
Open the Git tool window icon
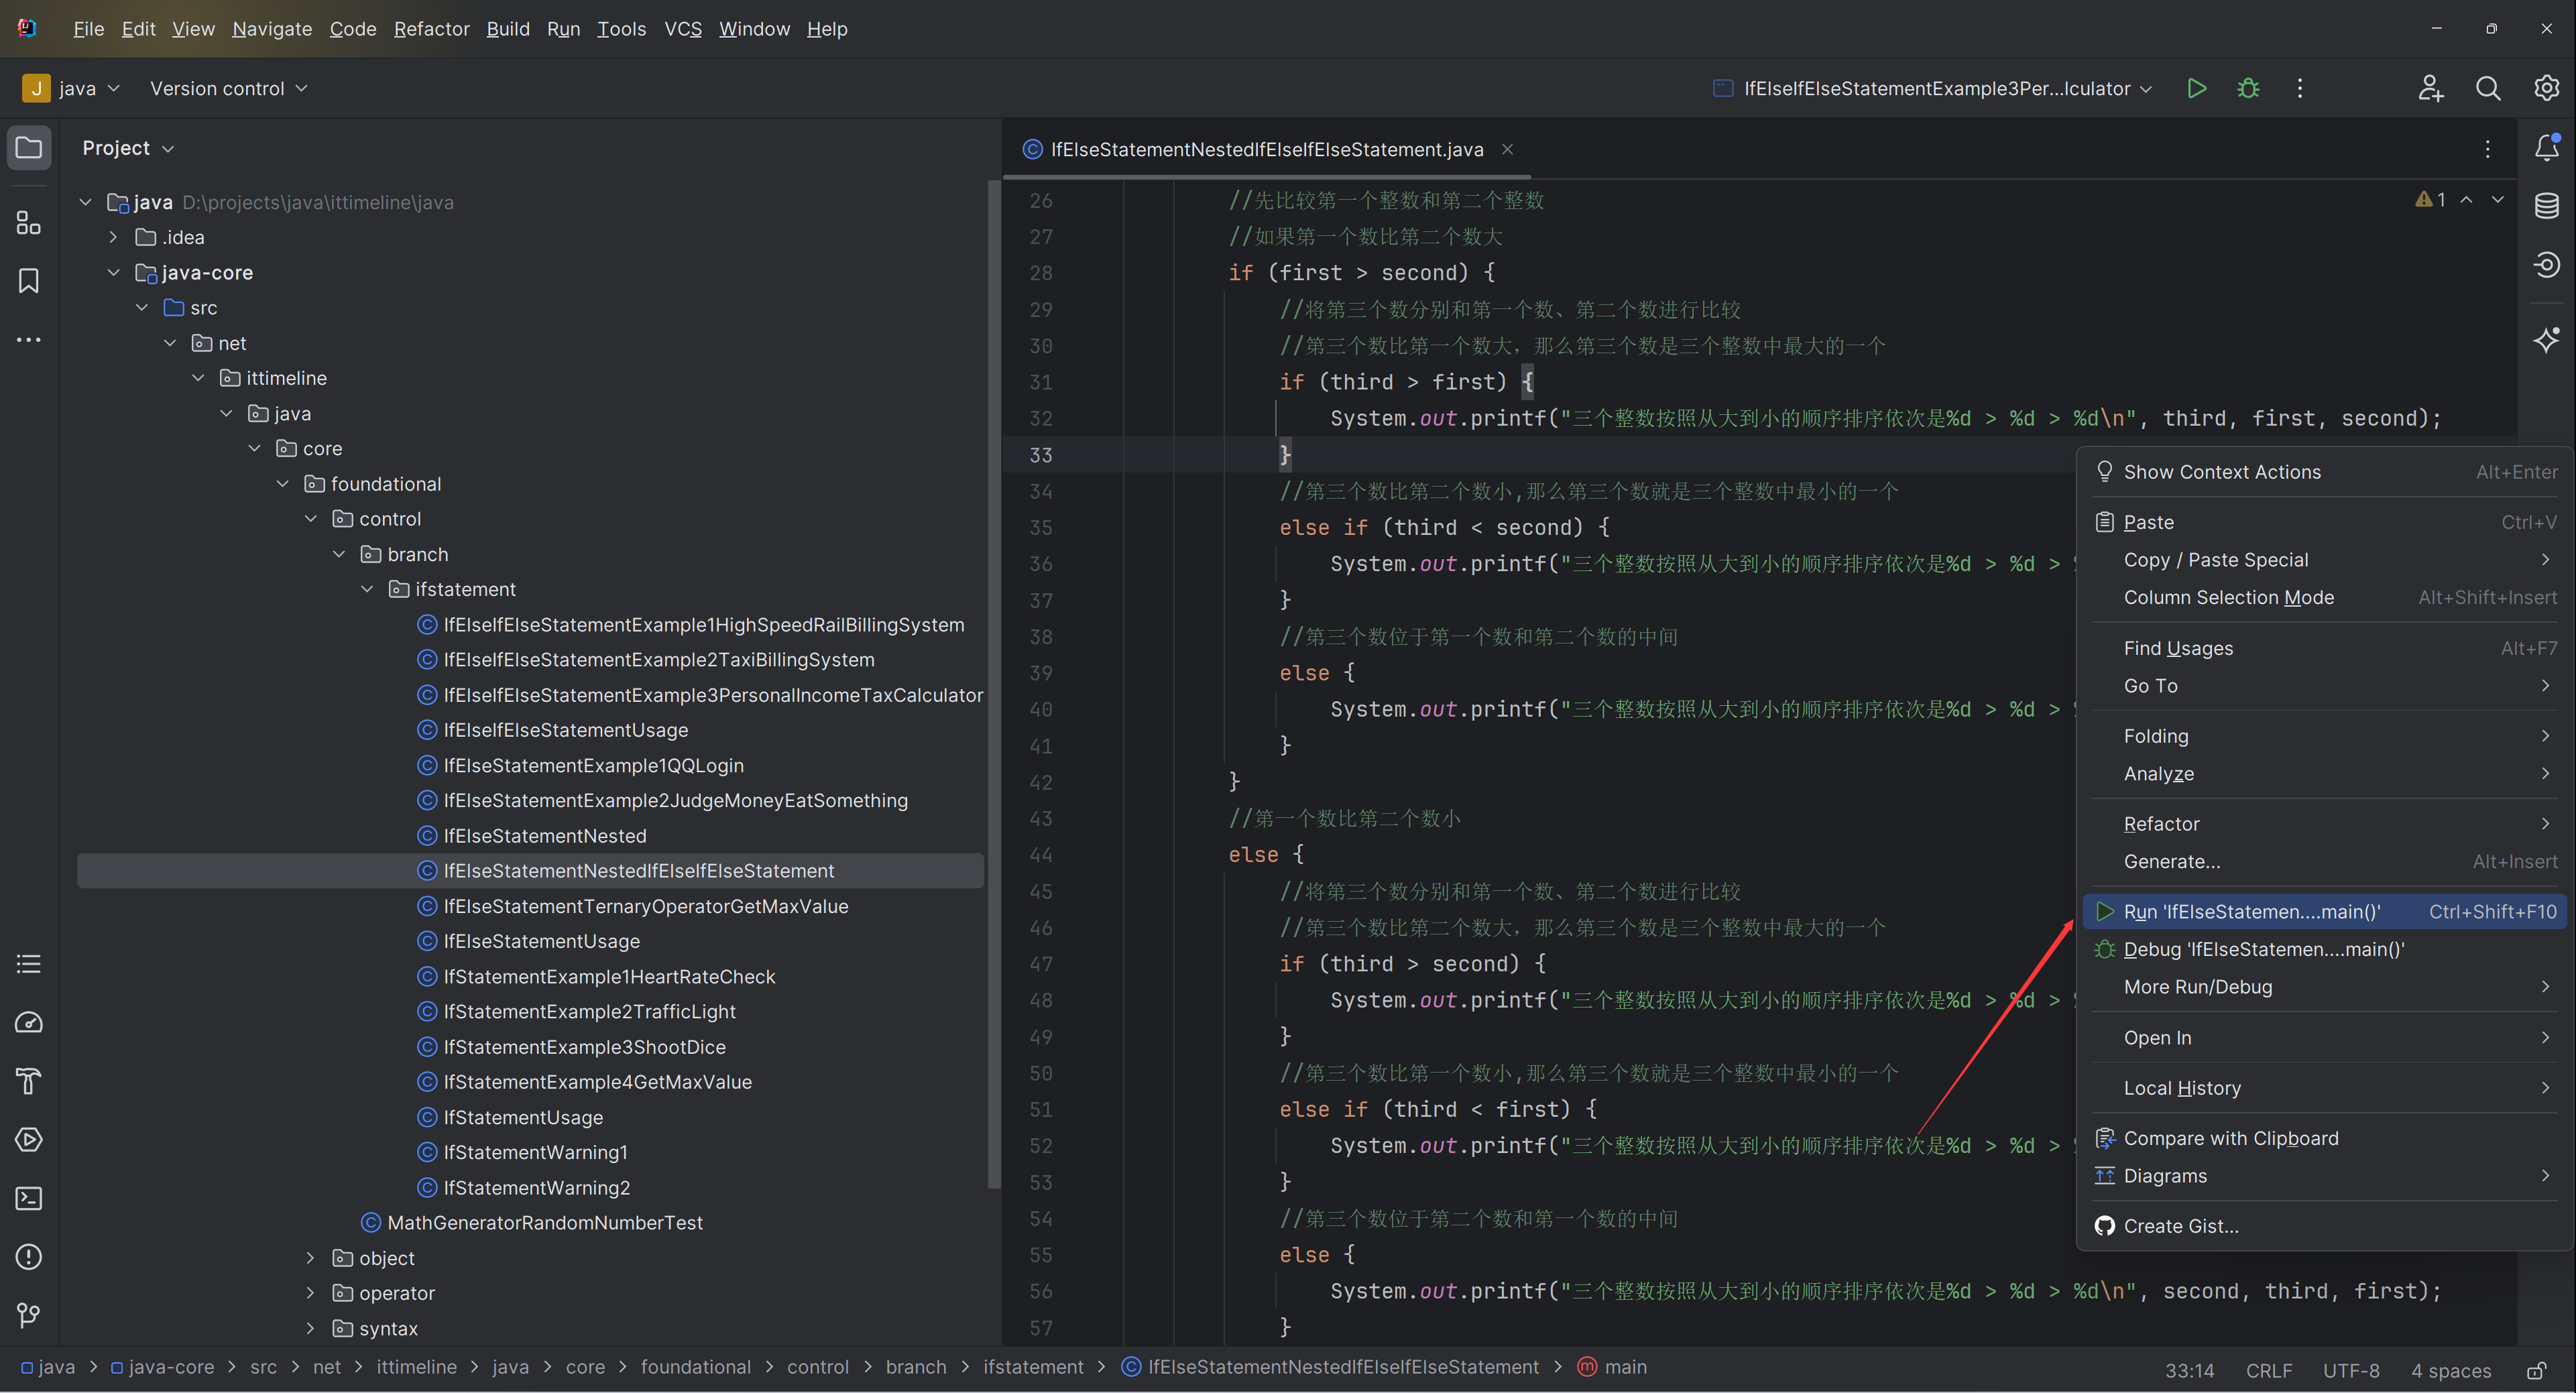pyautogui.click(x=29, y=1315)
